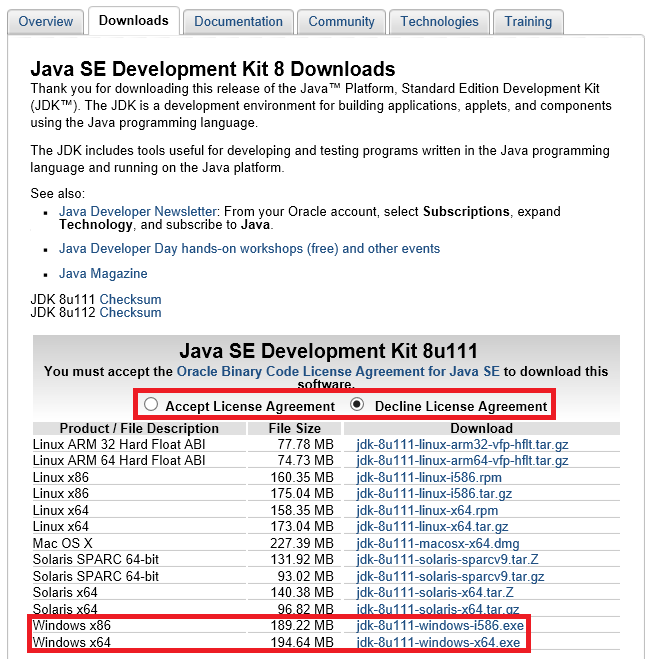Download jdk-8u111-linux-x64.tar.gz
Image resolution: width=653 pixels, height=659 pixels.
432,527
